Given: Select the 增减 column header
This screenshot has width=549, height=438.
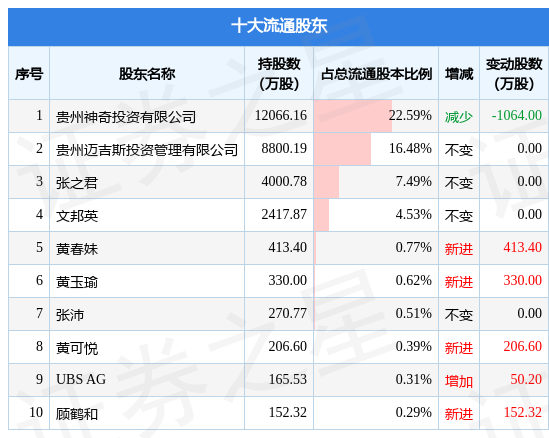Looking at the screenshot, I should (x=459, y=74).
